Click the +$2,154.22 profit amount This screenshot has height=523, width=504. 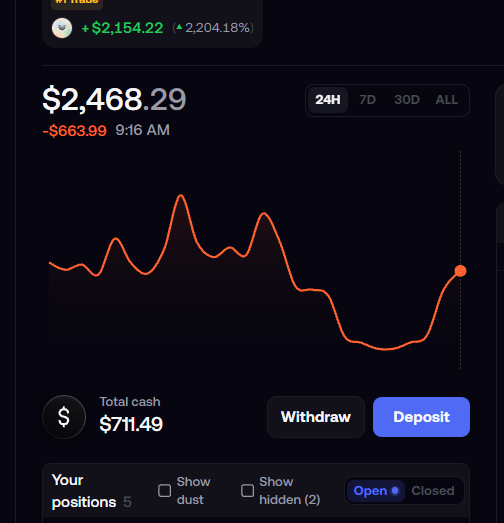tap(122, 28)
